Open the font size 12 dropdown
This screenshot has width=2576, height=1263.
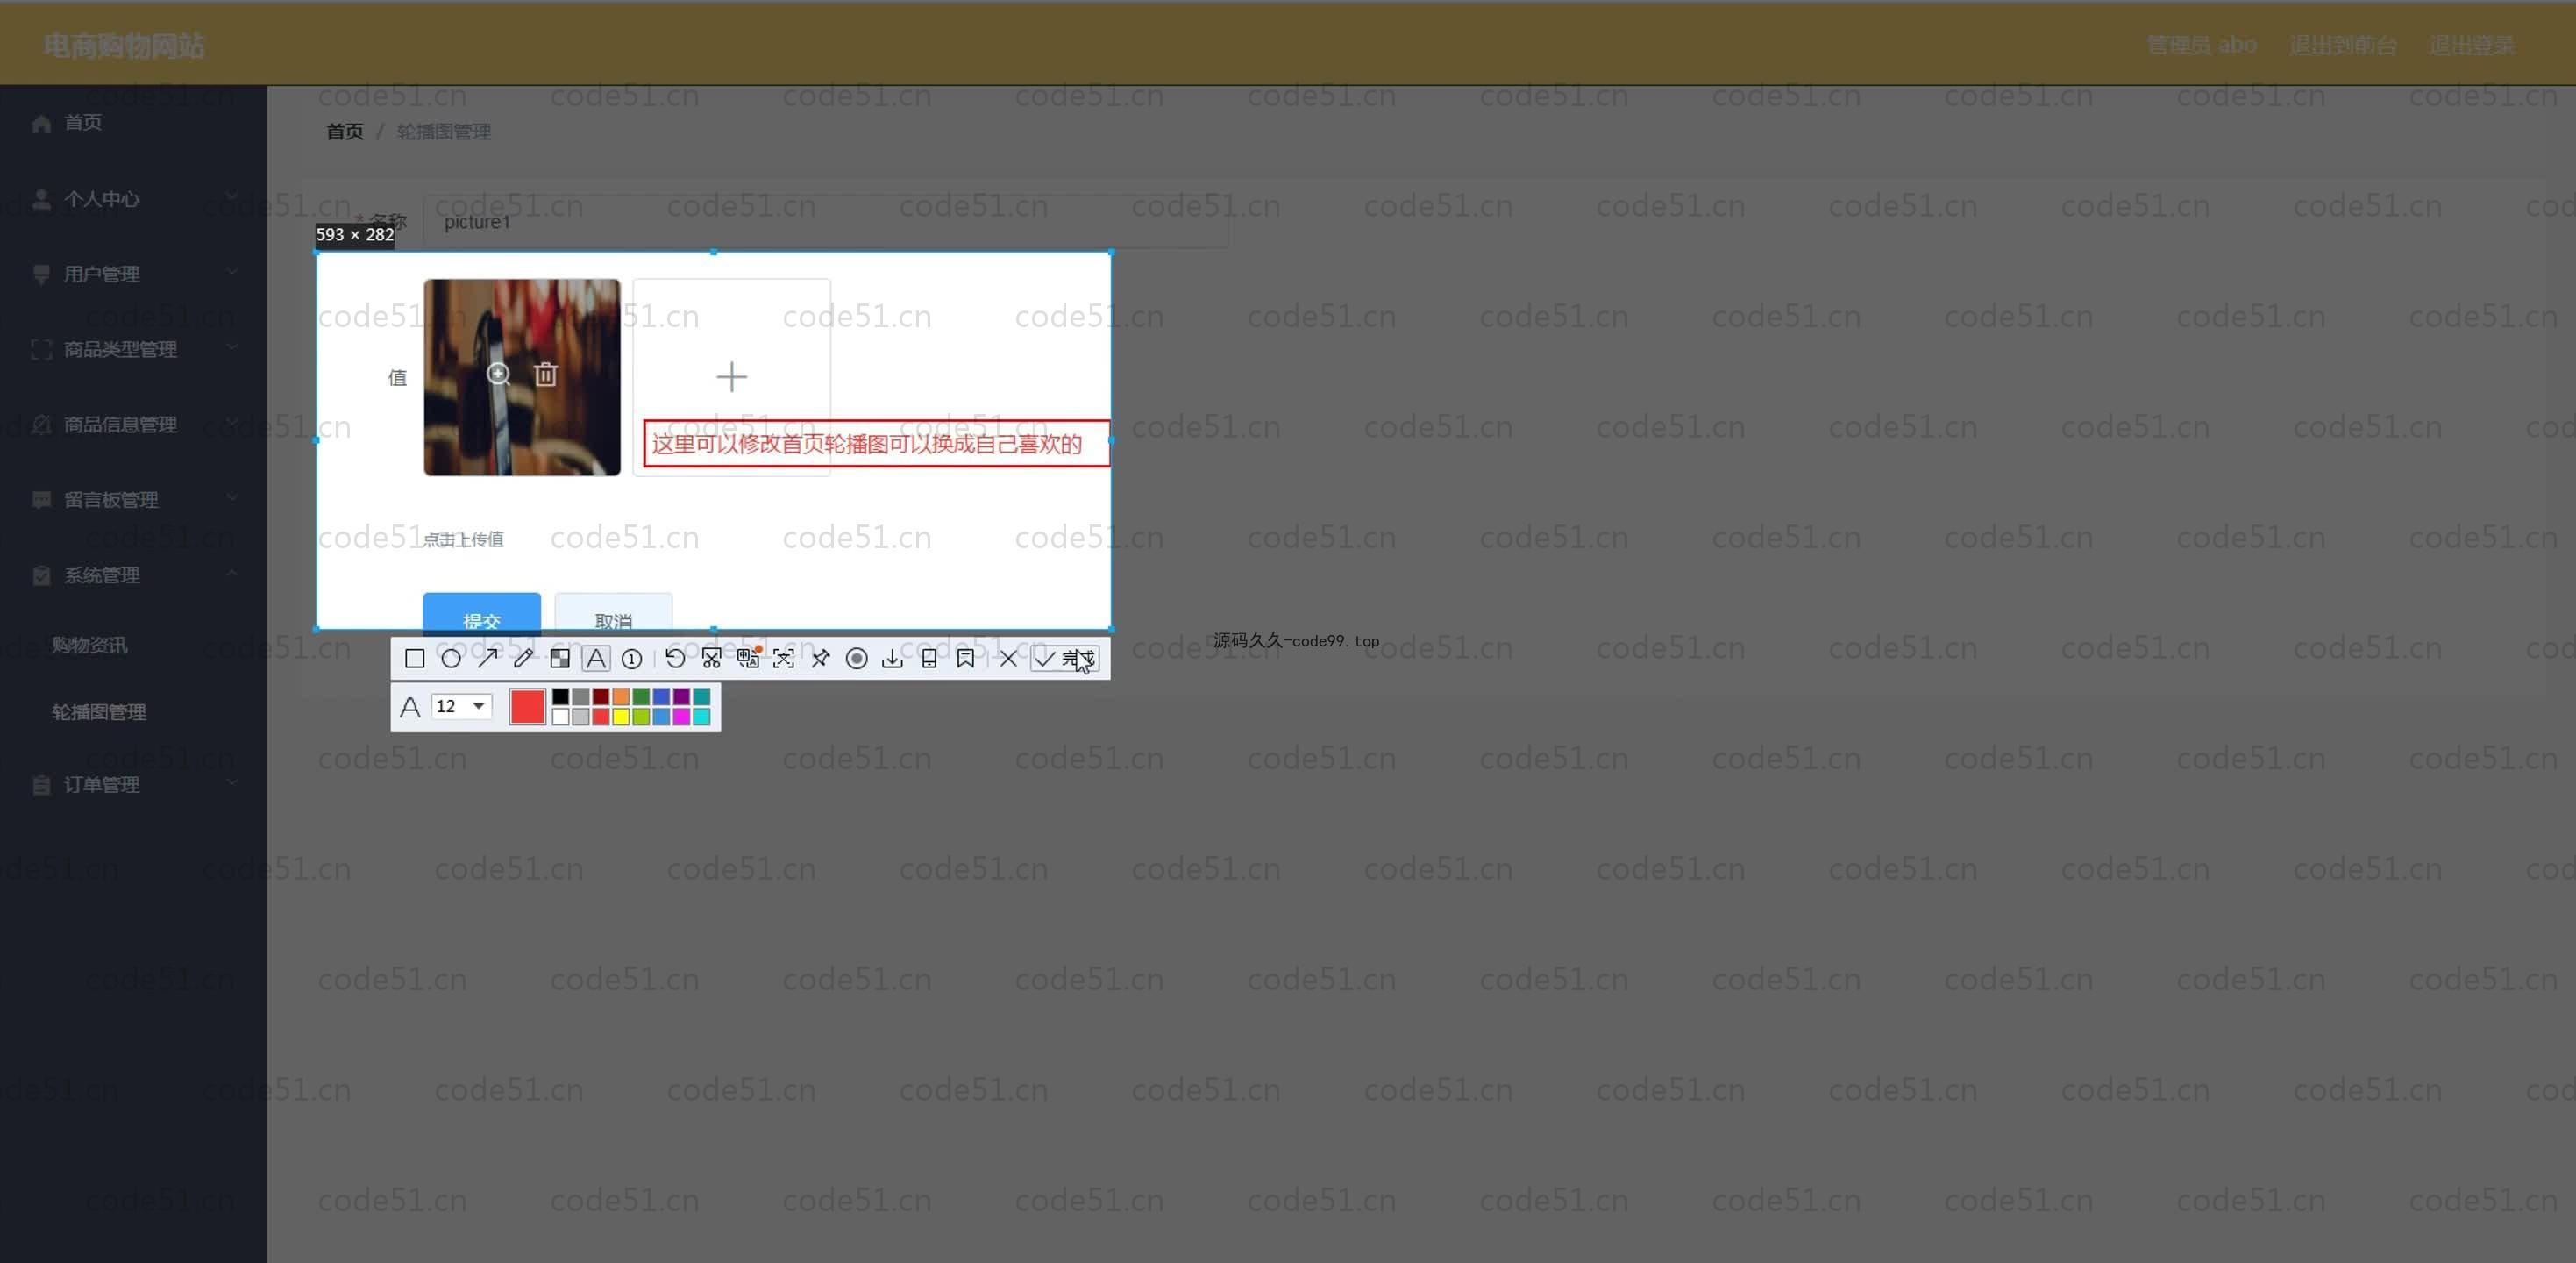462,706
